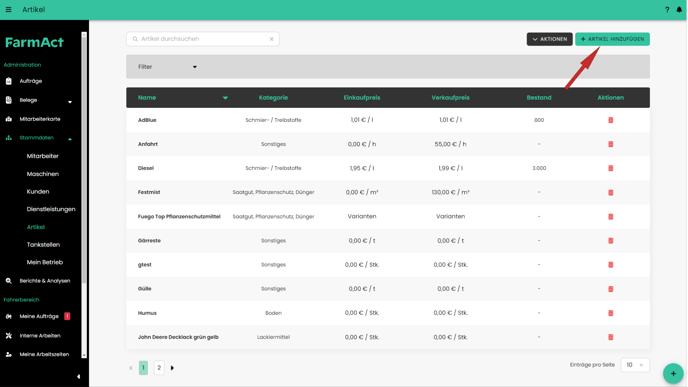This screenshot has height=387, width=688.
Task: Collapse the Stammdaten submenu
Action: (70, 139)
